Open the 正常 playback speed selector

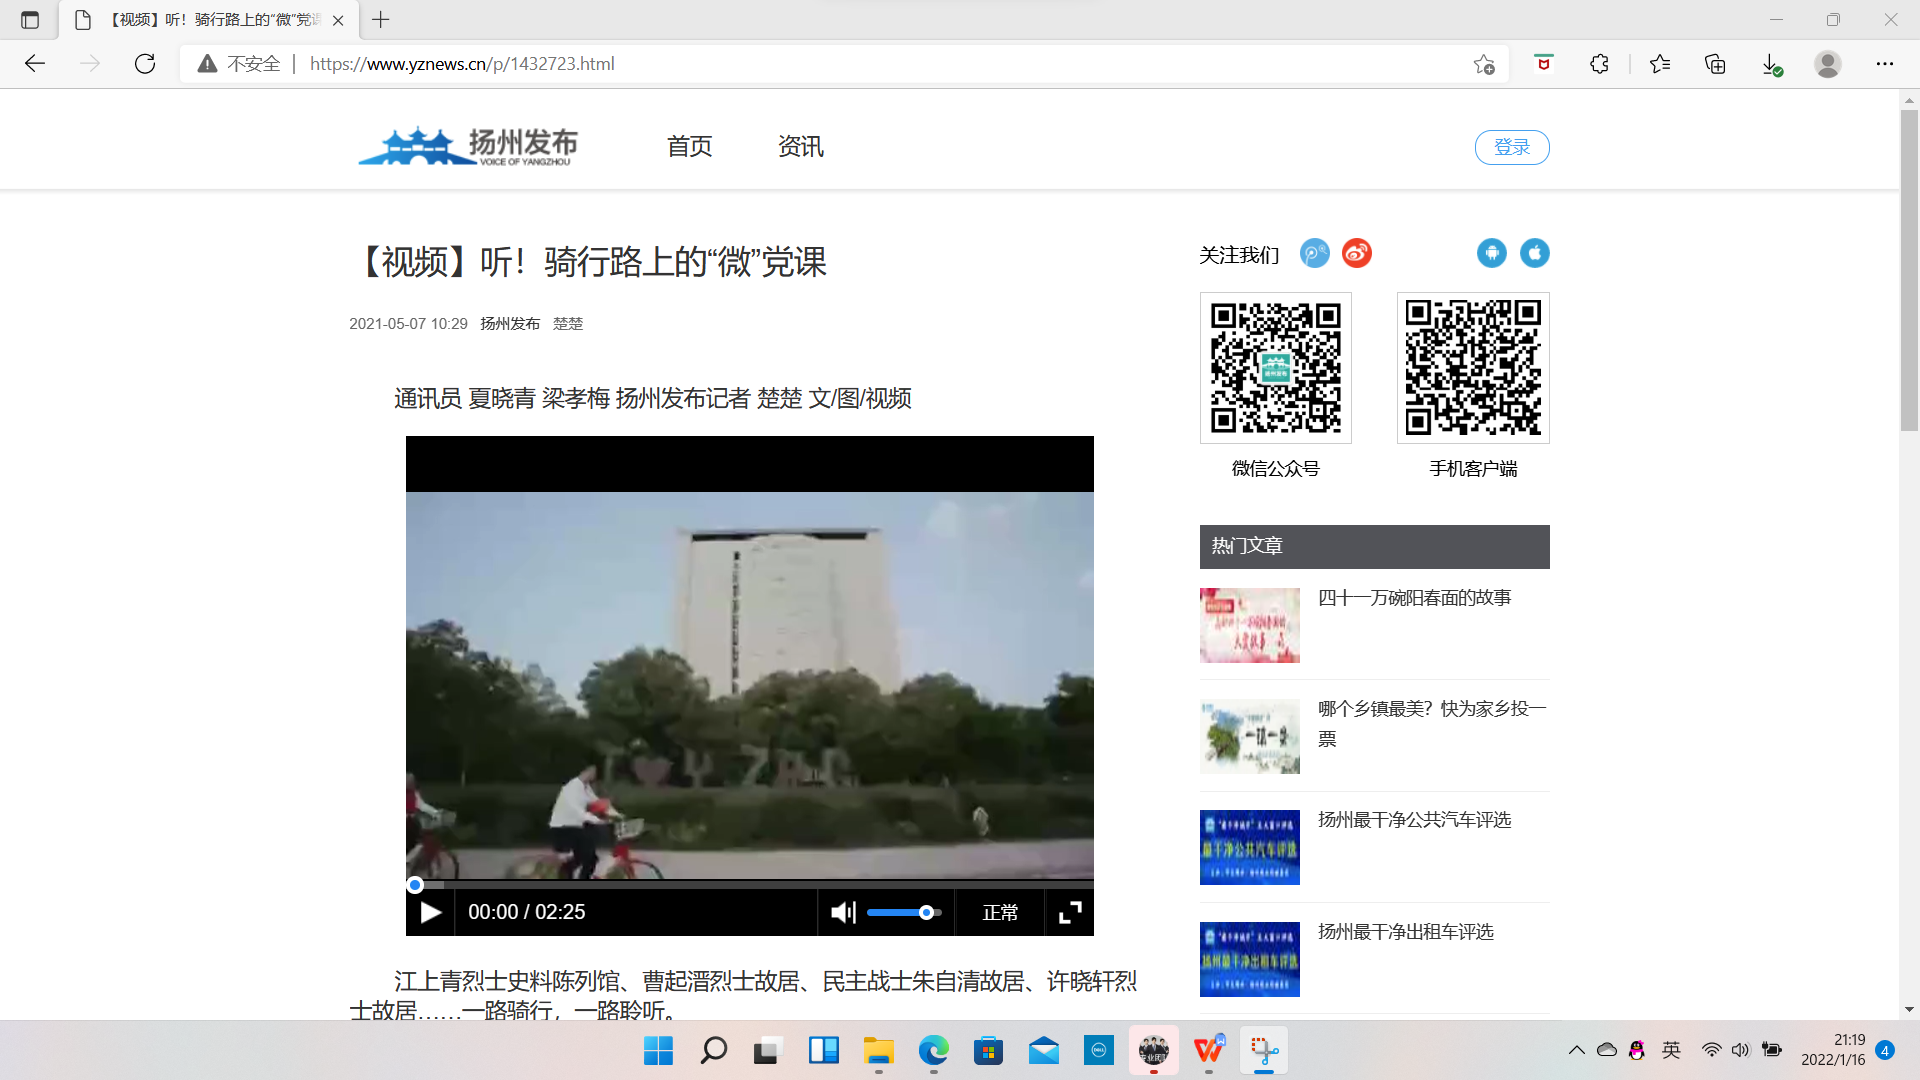click(999, 912)
